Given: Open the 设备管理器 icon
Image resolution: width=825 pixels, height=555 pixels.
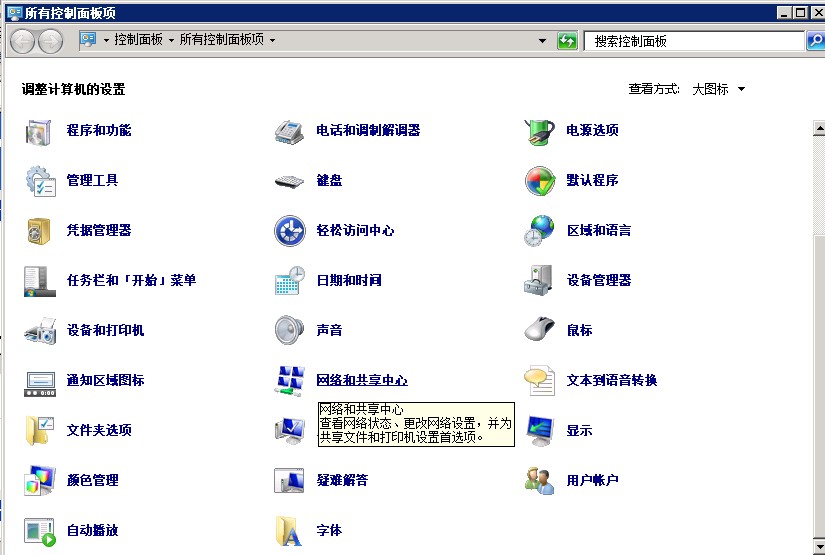Looking at the screenshot, I should (539, 281).
